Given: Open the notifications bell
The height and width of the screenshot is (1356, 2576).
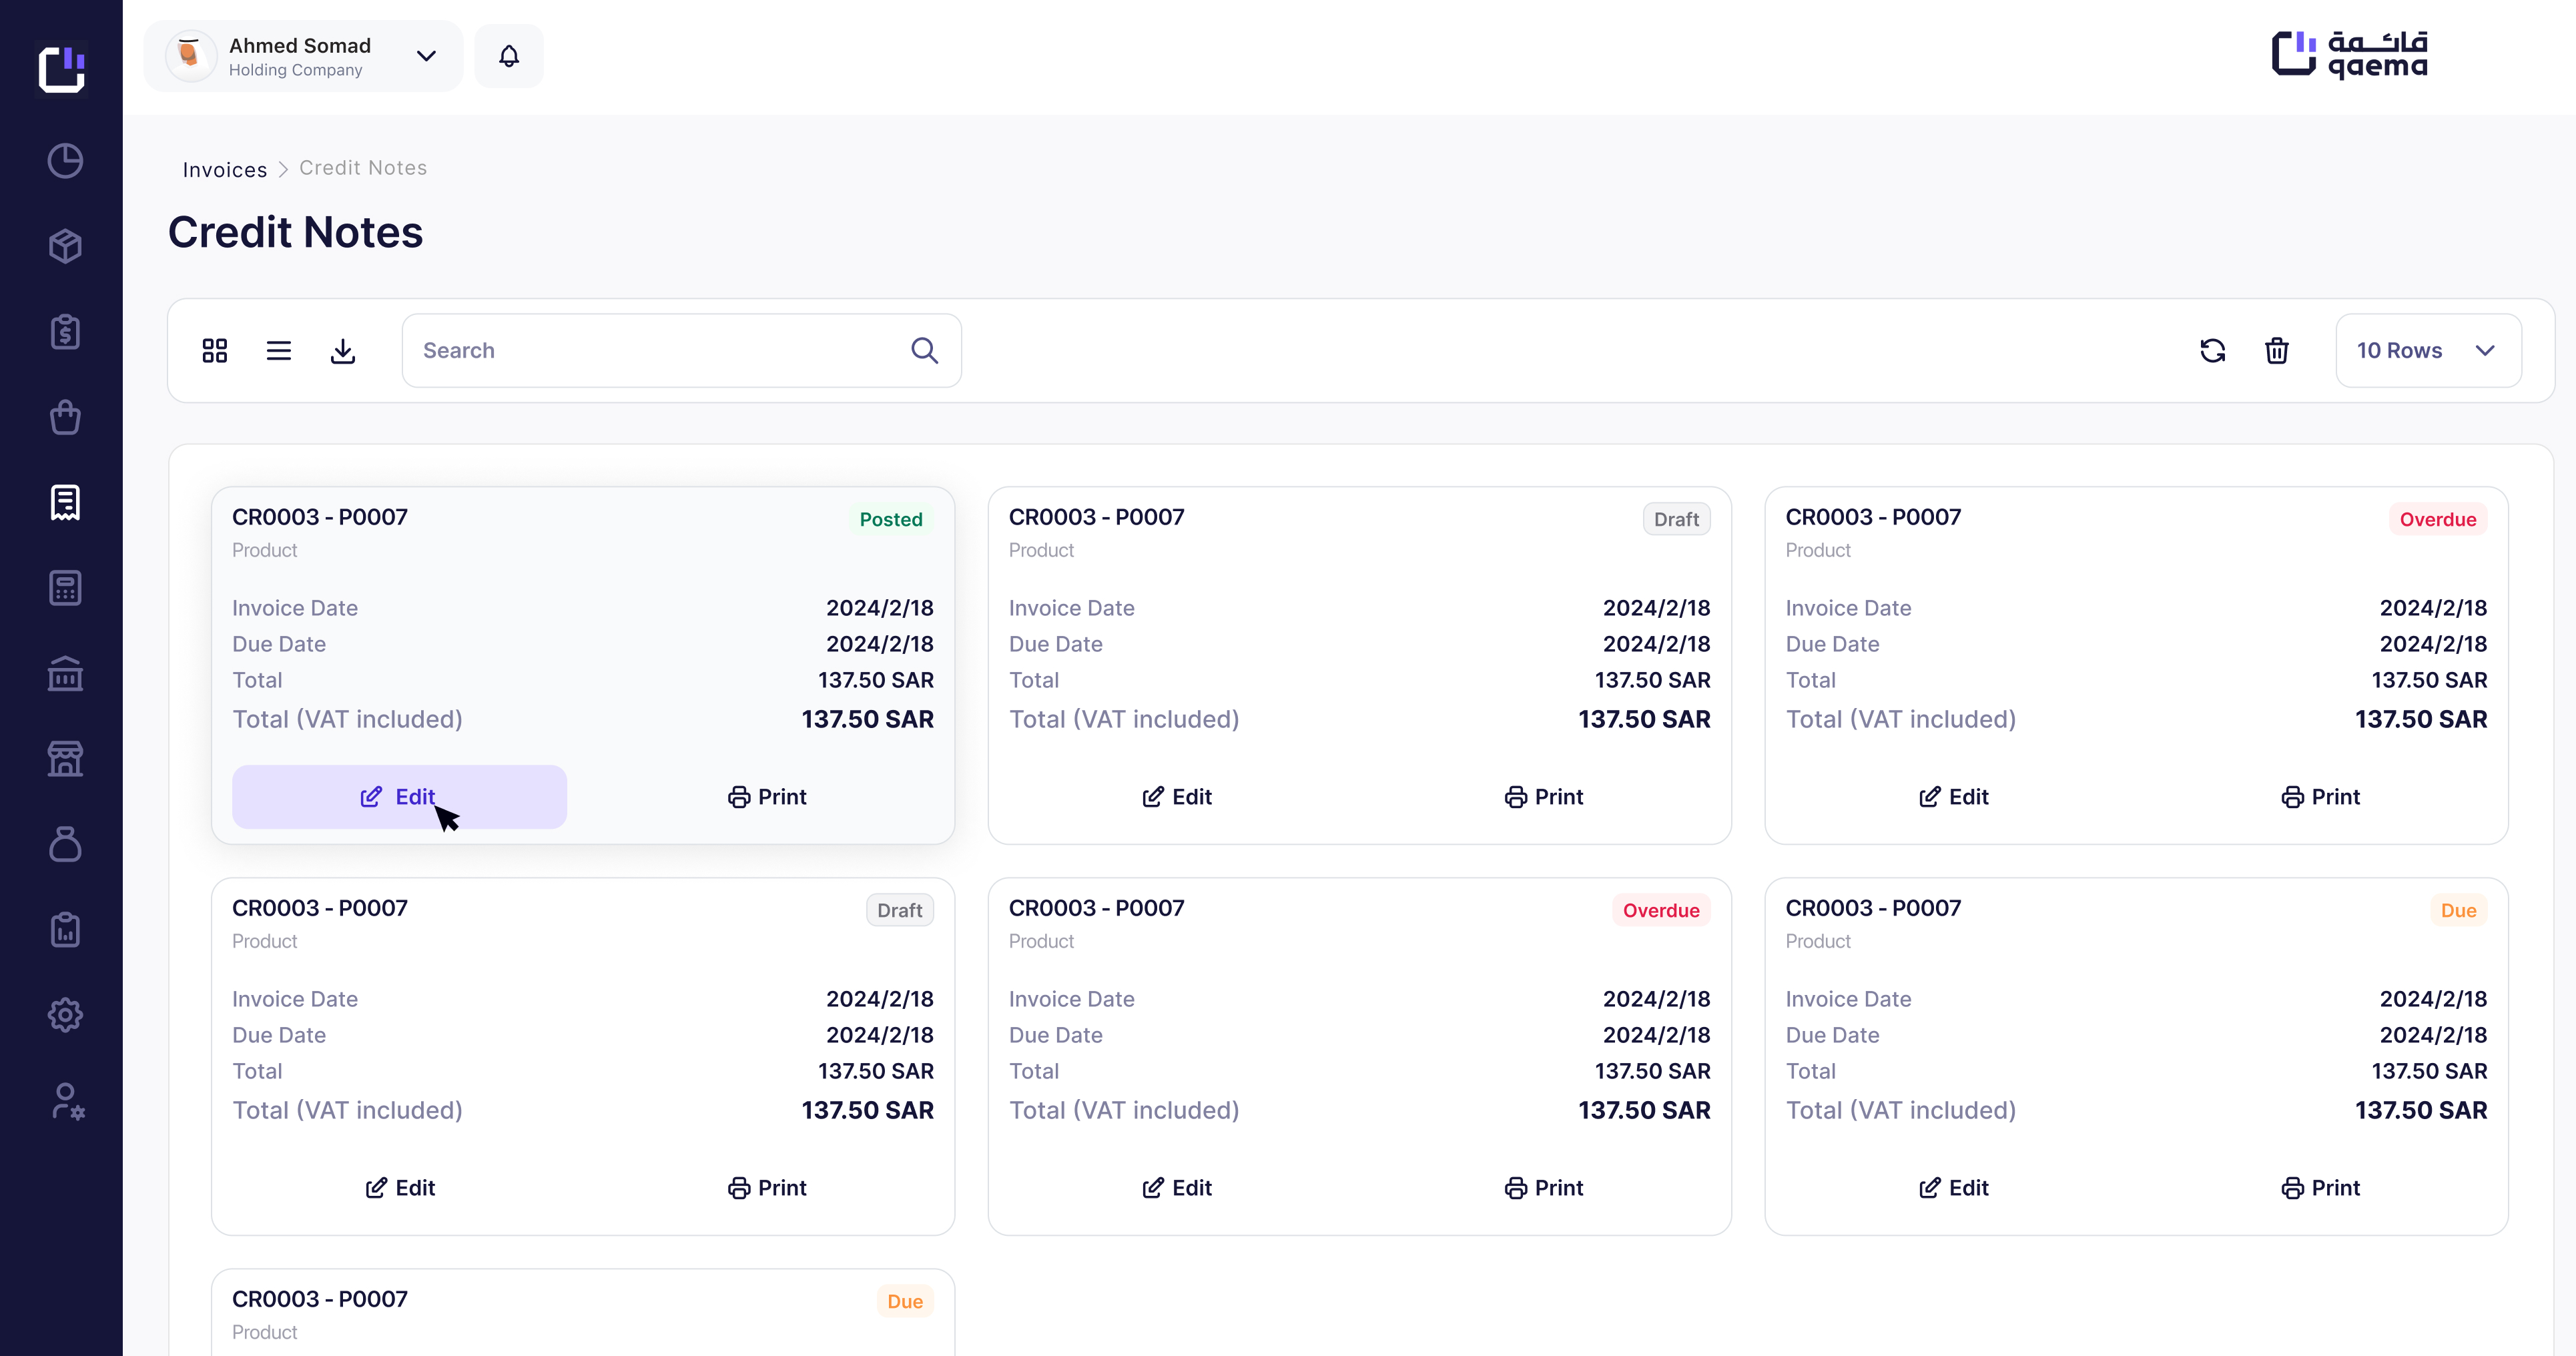Looking at the screenshot, I should [509, 56].
